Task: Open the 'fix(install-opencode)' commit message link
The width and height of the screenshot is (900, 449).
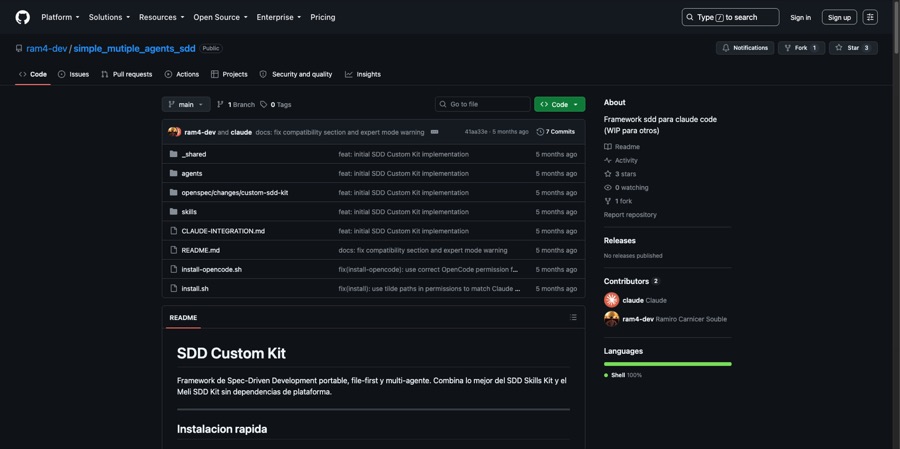Action: pos(428,269)
